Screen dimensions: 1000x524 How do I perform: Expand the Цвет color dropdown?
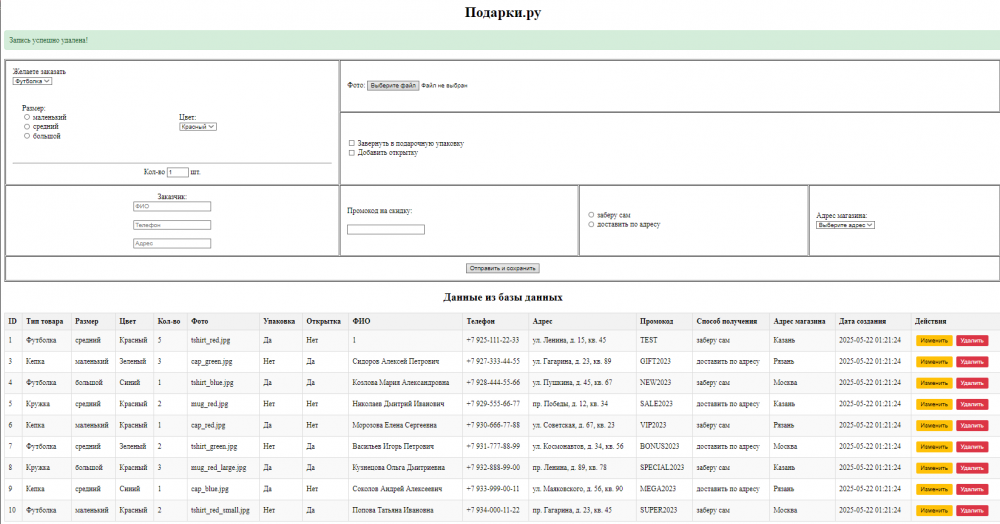pos(198,126)
